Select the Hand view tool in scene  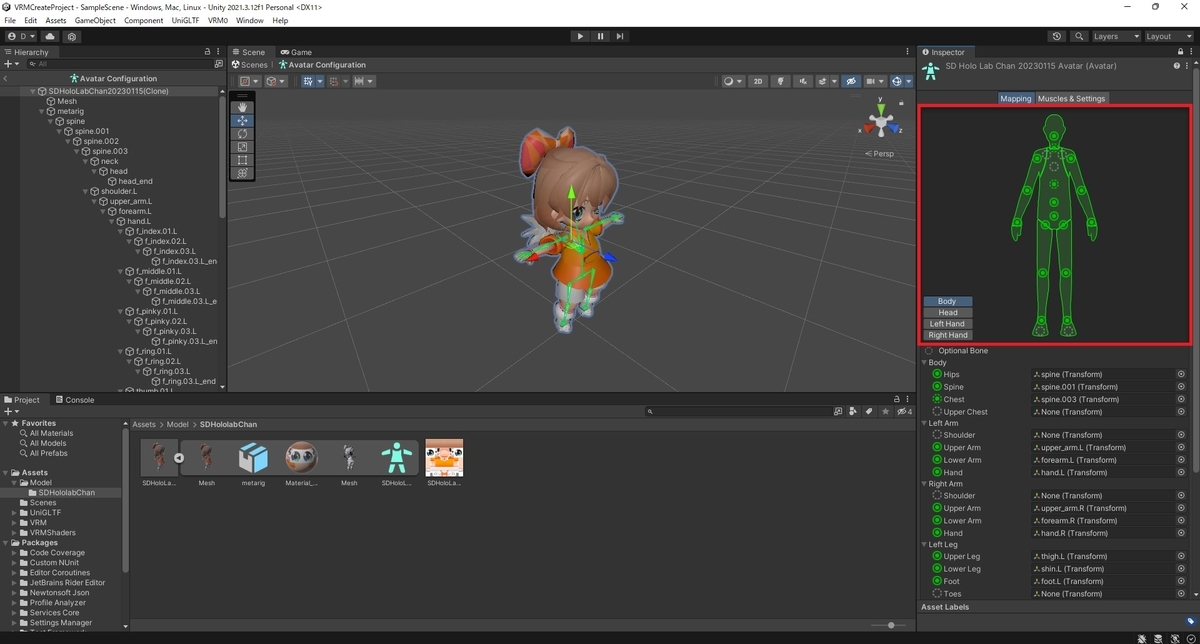coord(242,108)
